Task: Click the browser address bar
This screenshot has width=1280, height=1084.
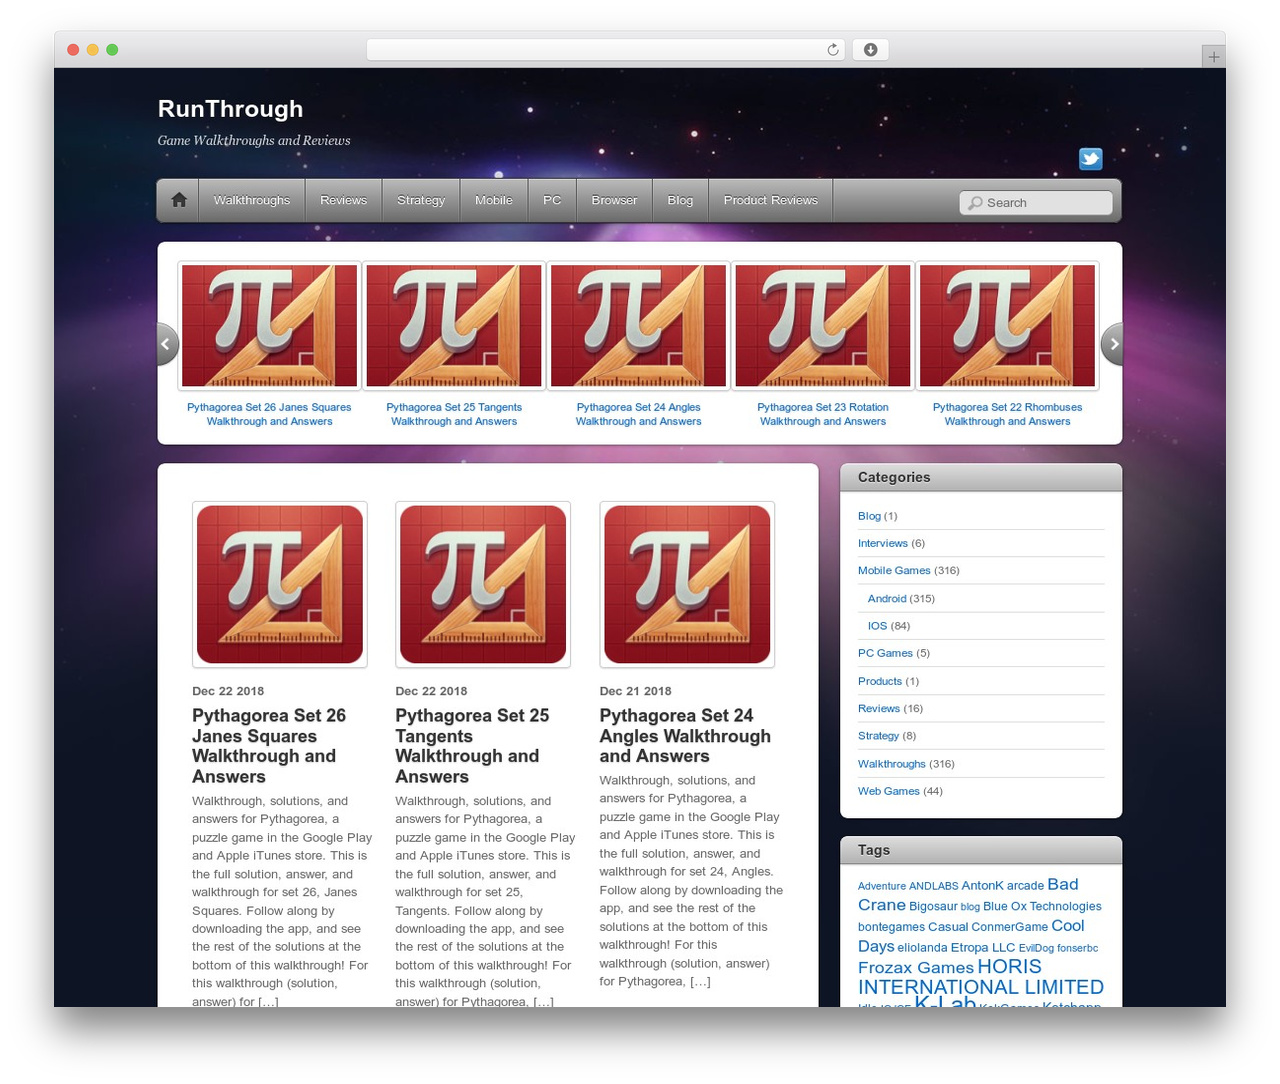Action: click(x=606, y=50)
